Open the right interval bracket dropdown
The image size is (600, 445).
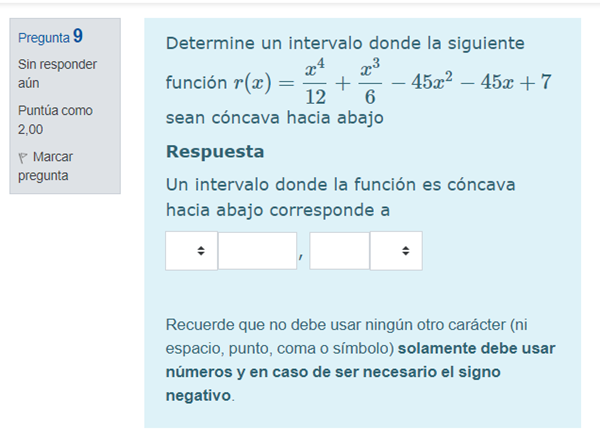[396, 251]
